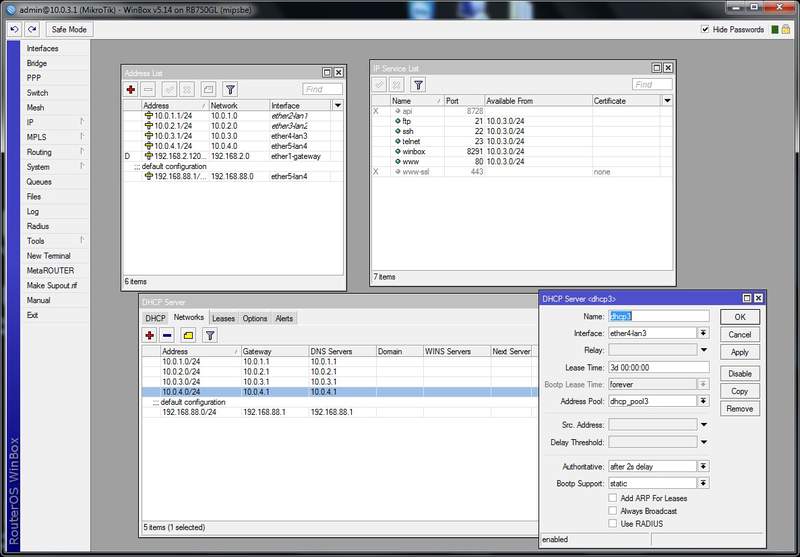The image size is (800, 557).
Task: Click the Remove button in dhcp3 dialog
Action: click(740, 409)
